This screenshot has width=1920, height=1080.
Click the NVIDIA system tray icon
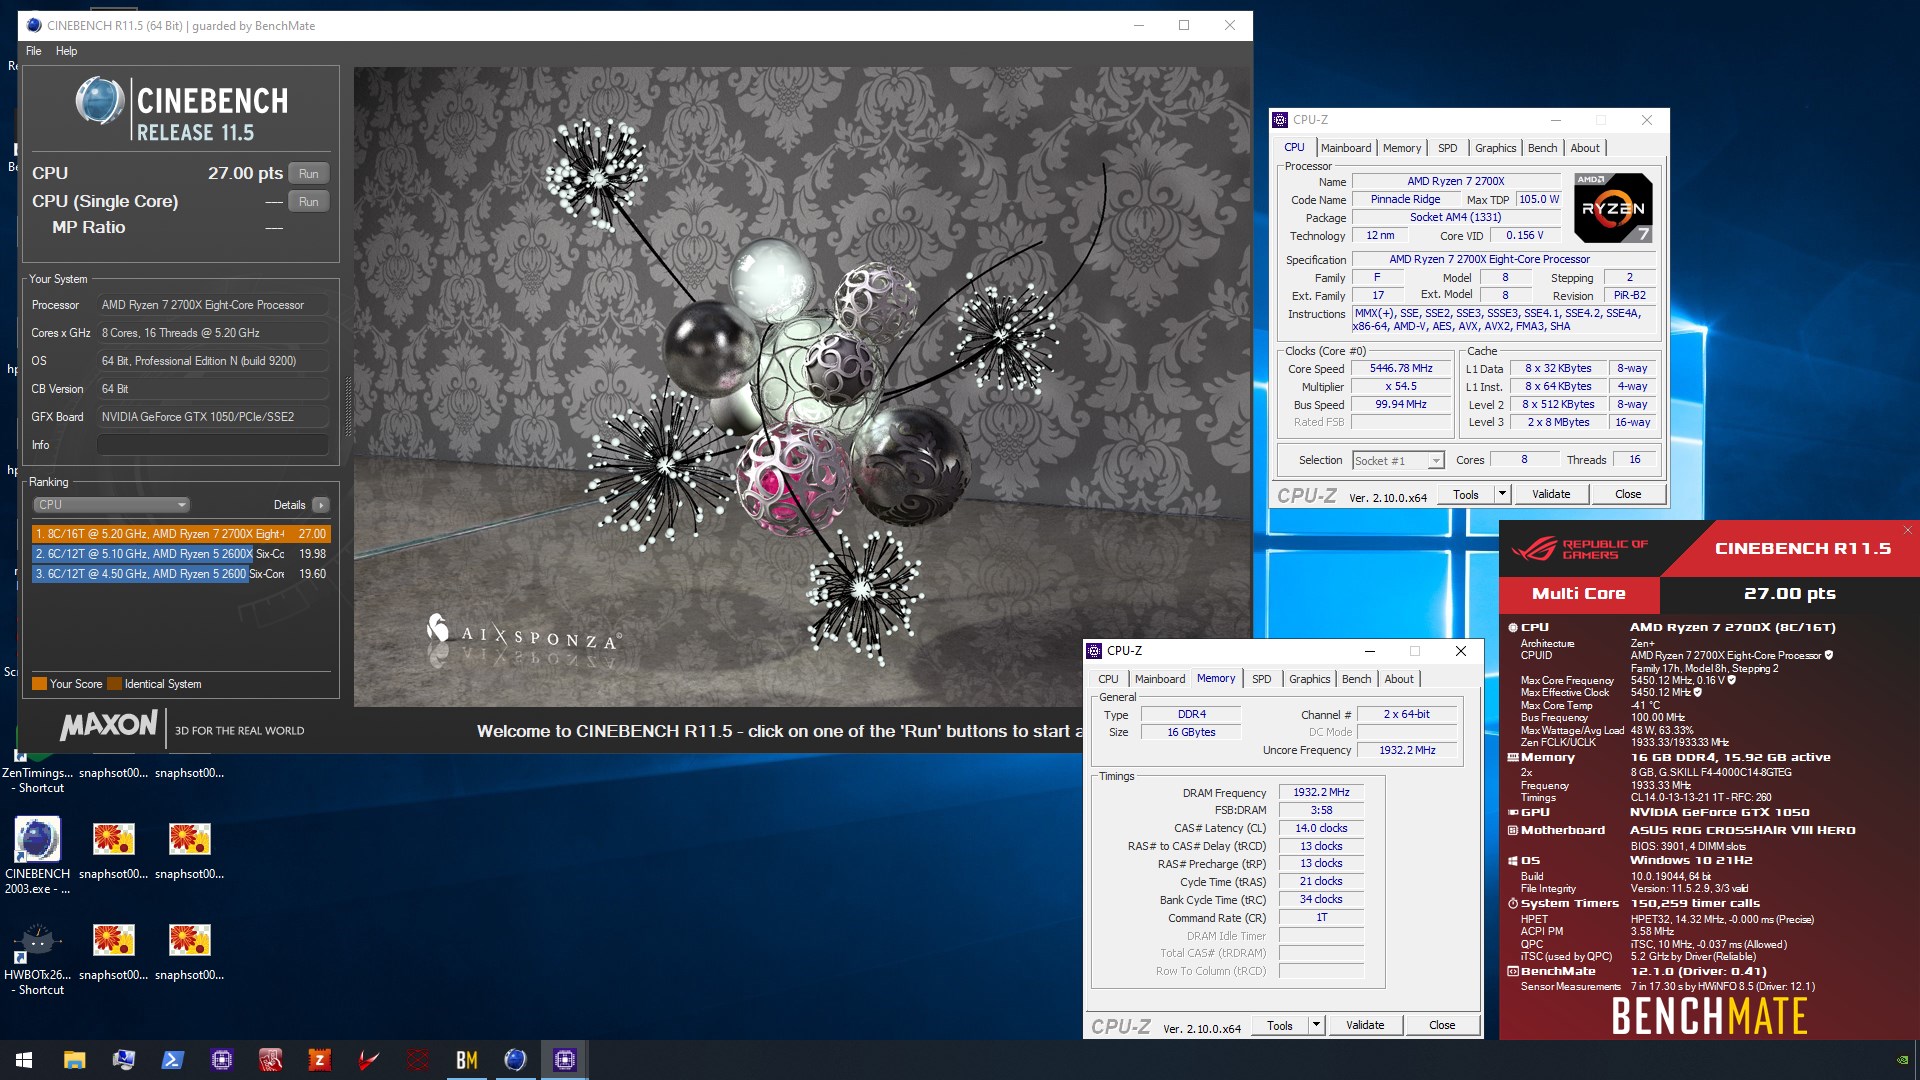coord(1902,1060)
